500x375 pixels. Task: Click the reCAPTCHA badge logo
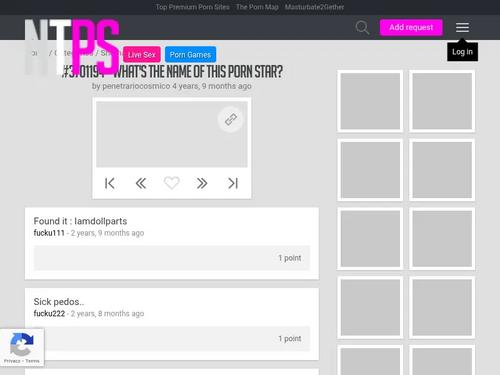pyautogui.click(x=22, y=344)
